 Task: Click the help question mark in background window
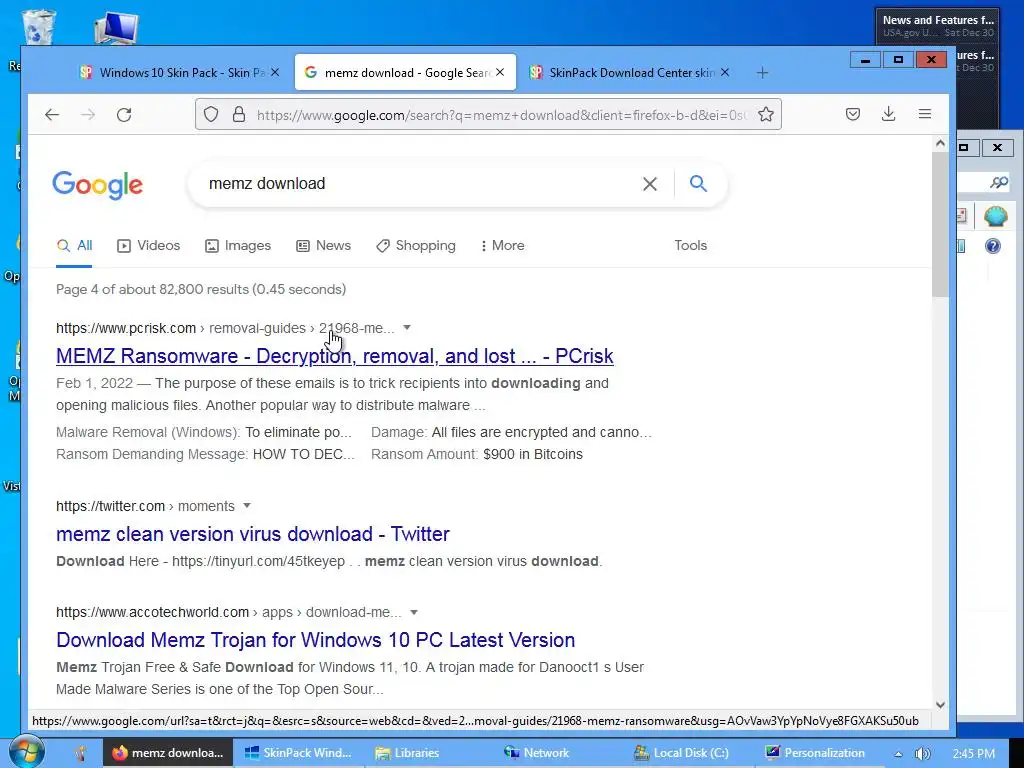993,246
